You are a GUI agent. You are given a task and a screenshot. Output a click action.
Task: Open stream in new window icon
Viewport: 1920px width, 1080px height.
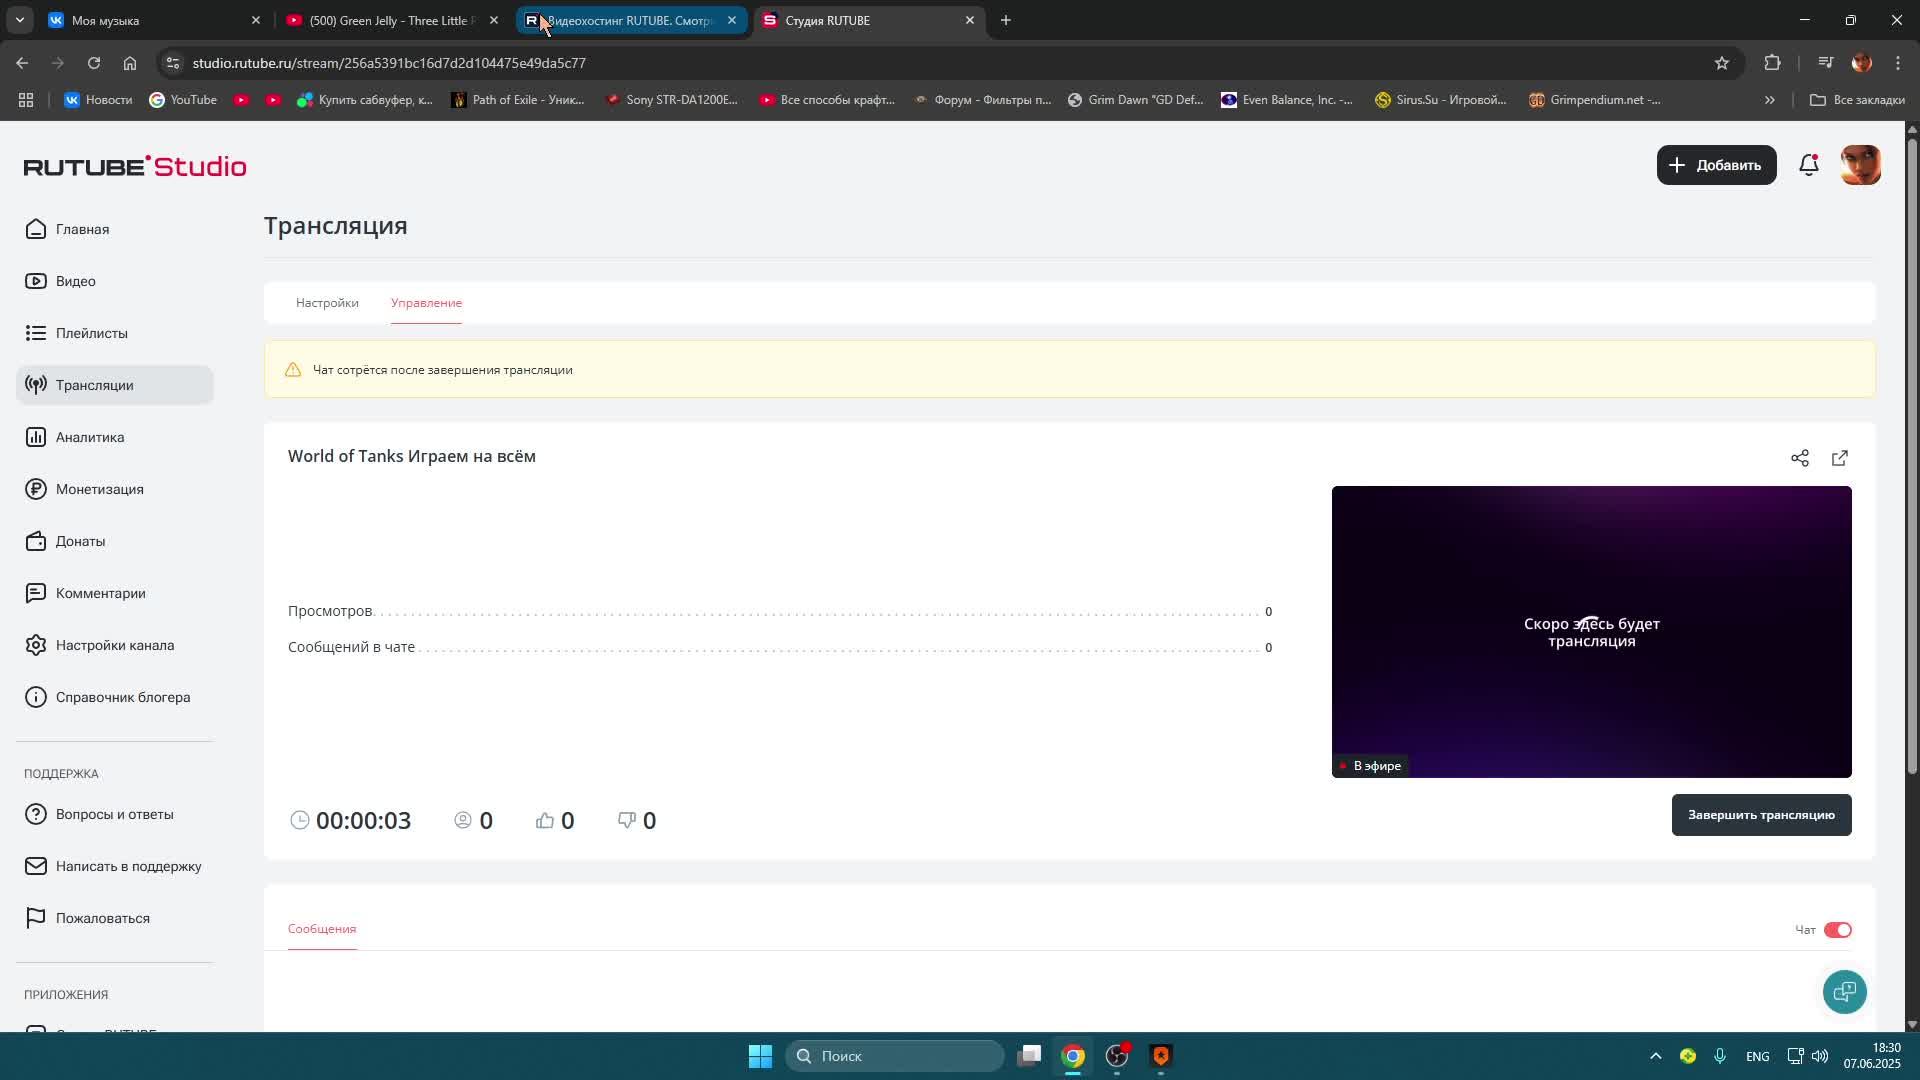point(1839,458)
